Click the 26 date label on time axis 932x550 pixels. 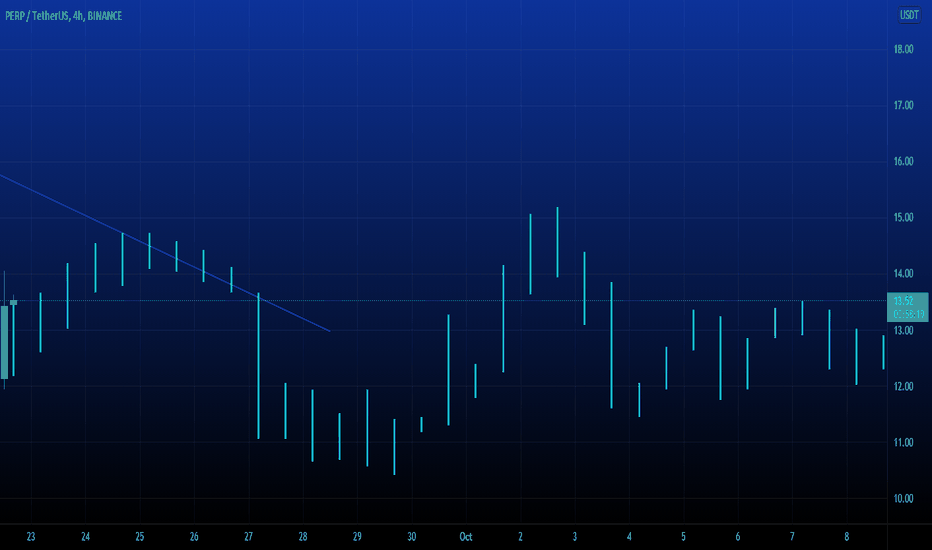click(x=194, y=537)
